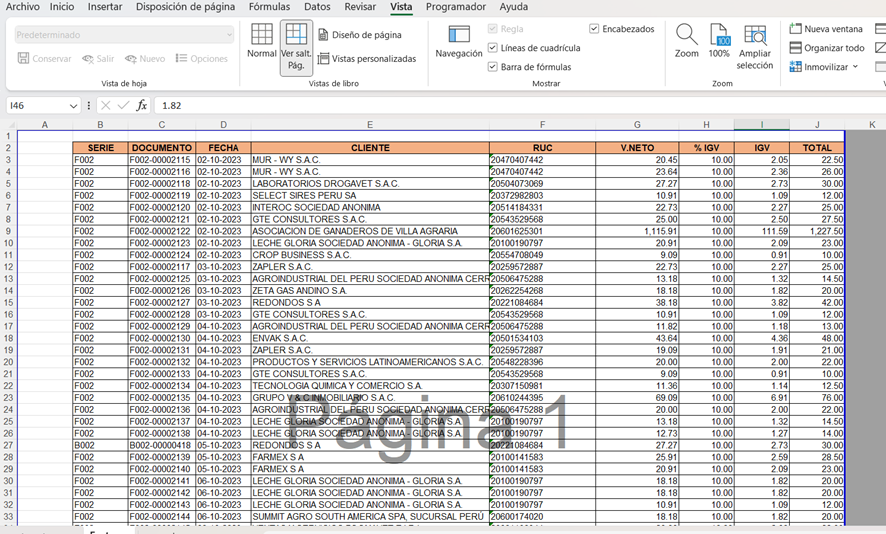The width and height of the screenshot is (886, 534).
Task: Click the Zoom magnifier icon
Action: point(686,42)
